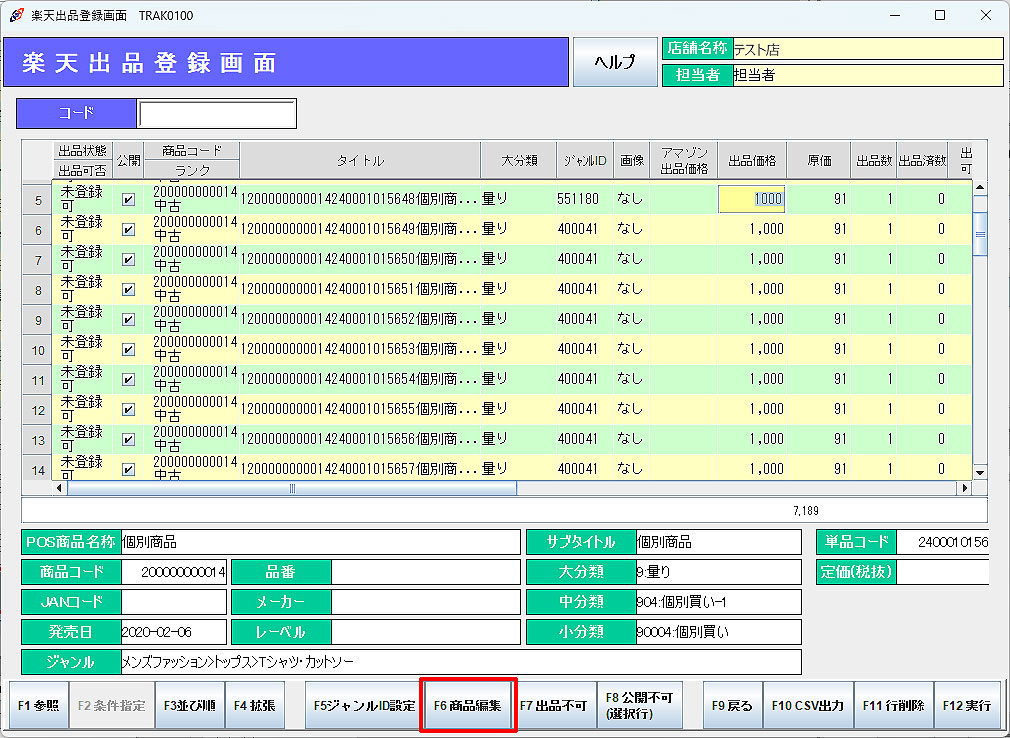The image size is (1010, 738).
Task: Click F5 ジャンルID設定 button
Action: pyautogui.click(x=364, y=705)
